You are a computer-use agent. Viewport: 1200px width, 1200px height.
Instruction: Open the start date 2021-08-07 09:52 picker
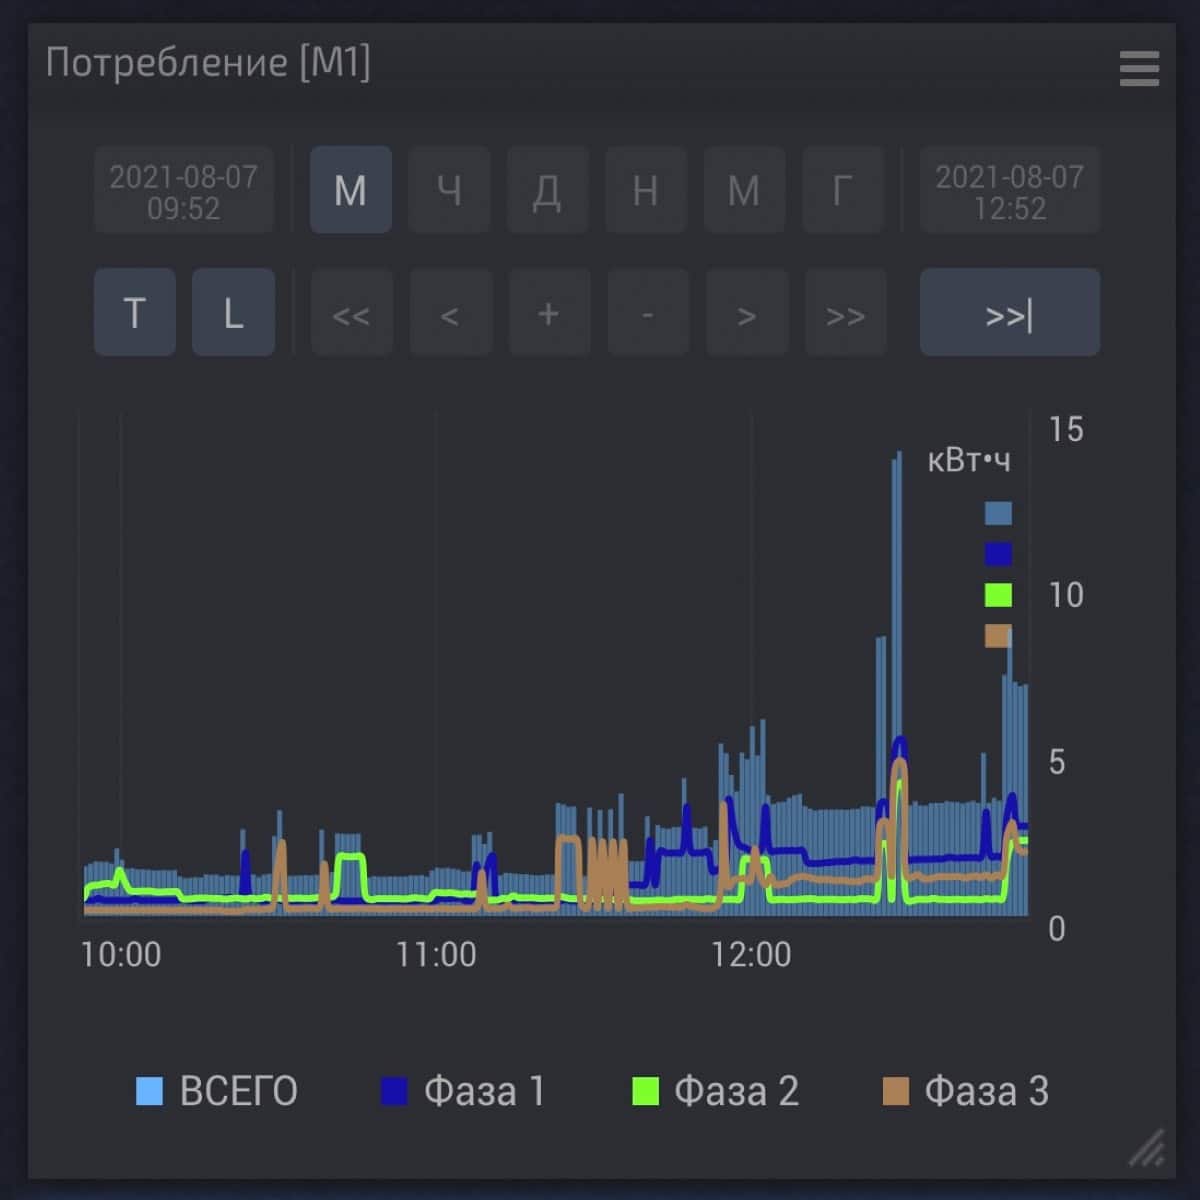(183, 190)
